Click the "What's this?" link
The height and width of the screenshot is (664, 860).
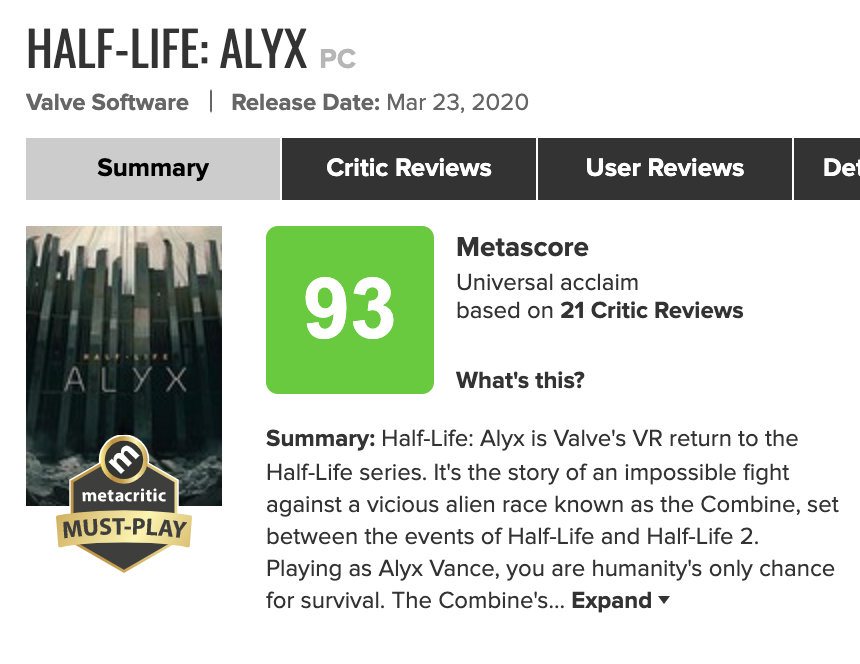tap(520, 380)
